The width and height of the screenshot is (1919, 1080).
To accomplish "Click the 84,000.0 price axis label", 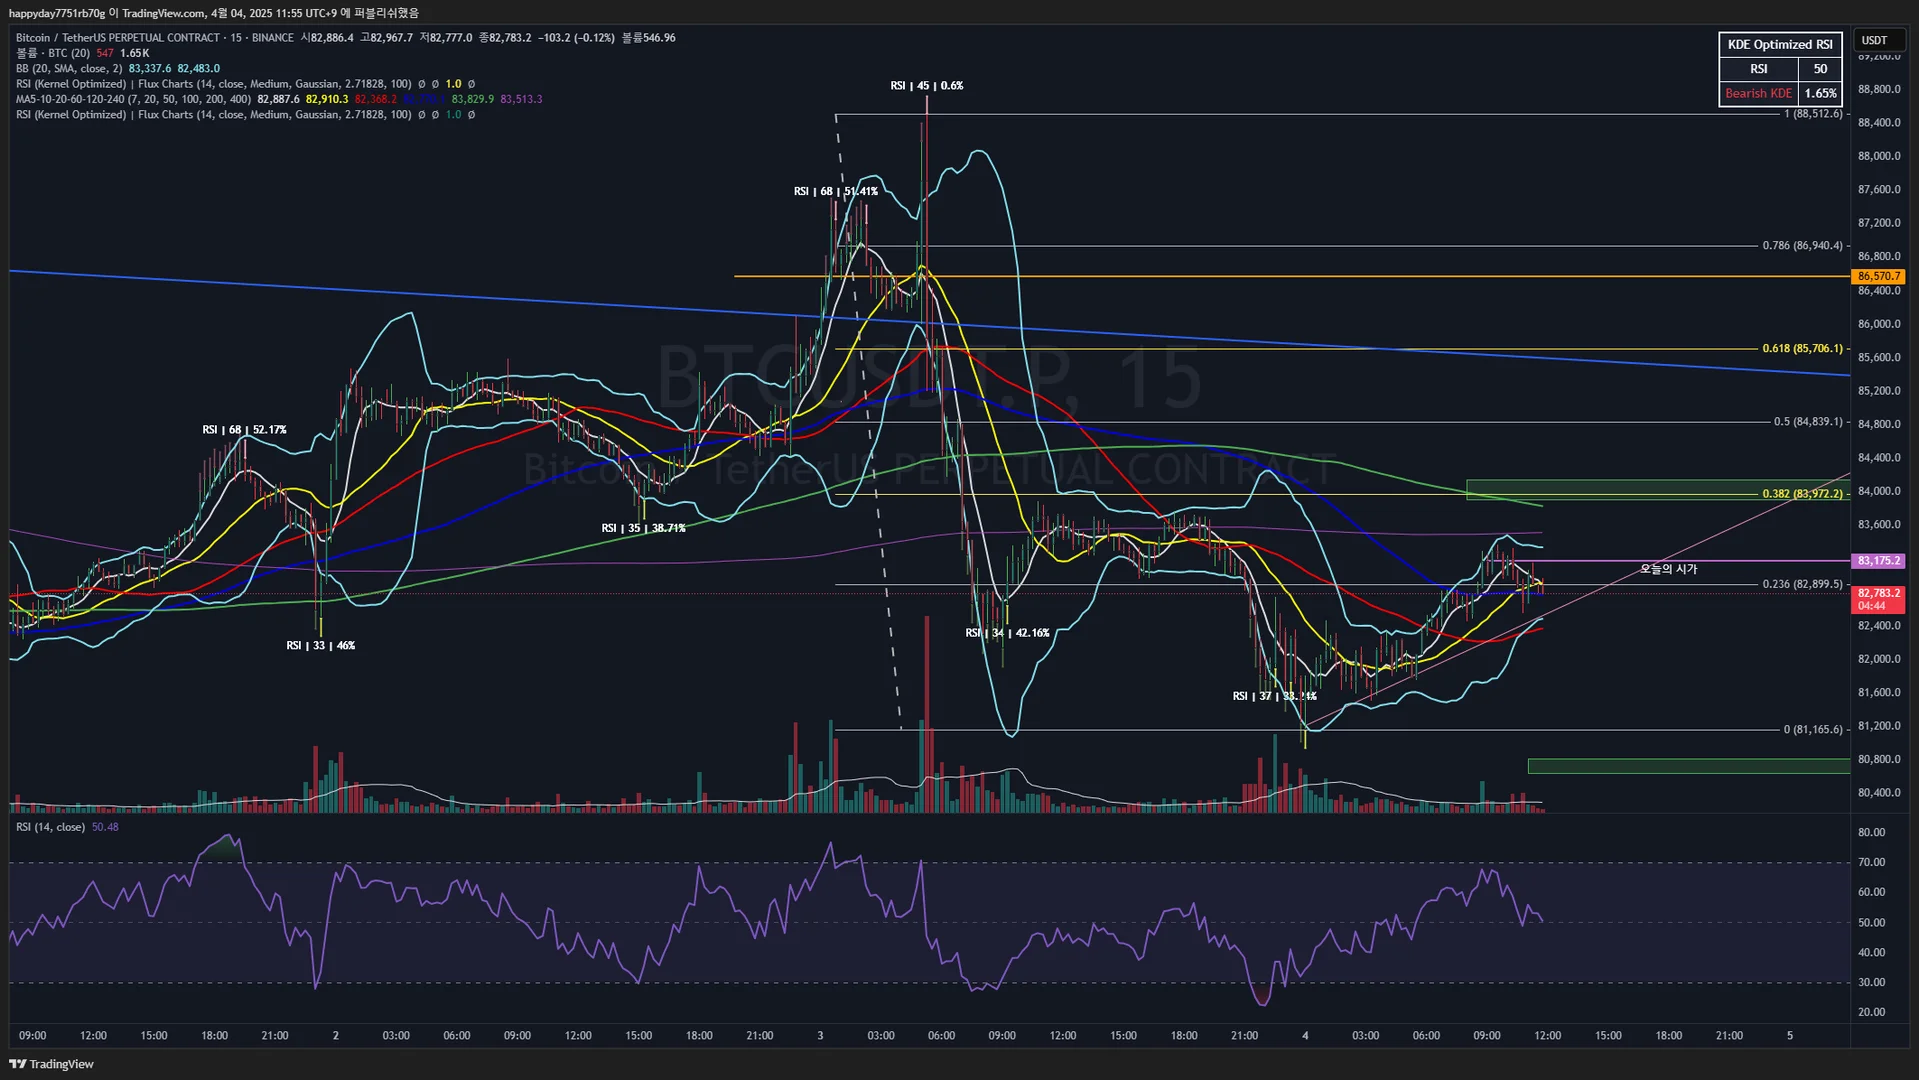I will tap(1879, 491).
